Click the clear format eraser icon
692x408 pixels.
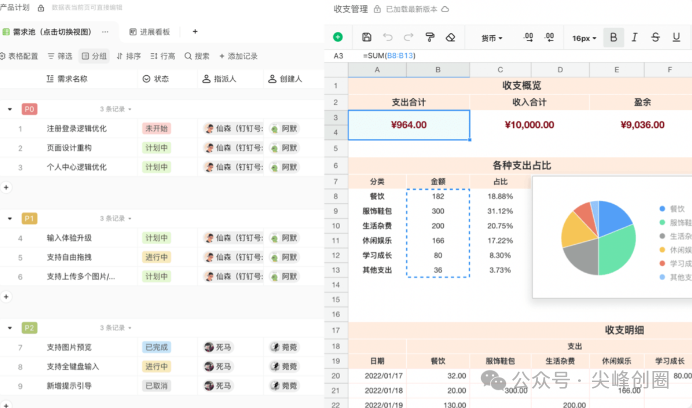[x=450, y=38]
